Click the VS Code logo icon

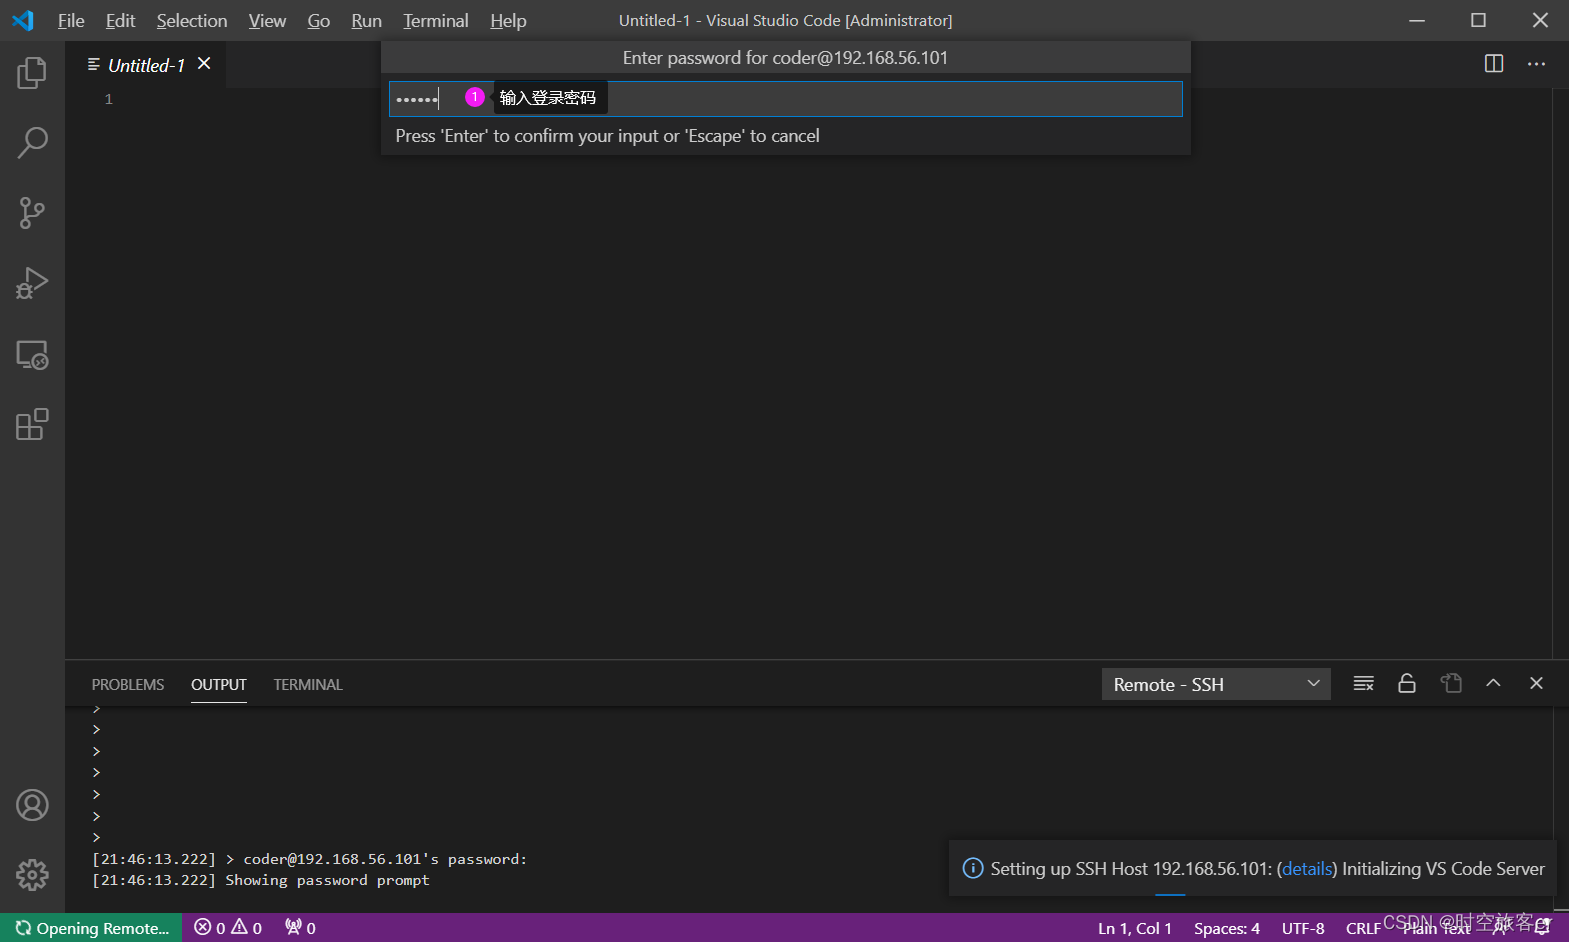[x=23, y=20]
